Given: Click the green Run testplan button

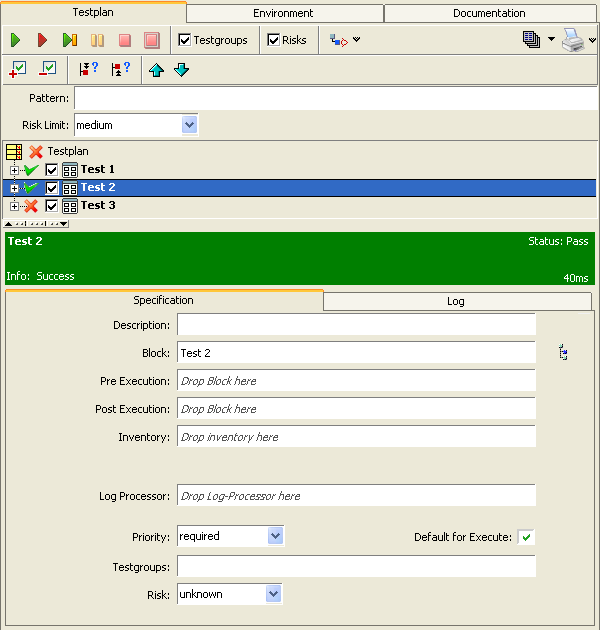Looking at the screenshot, I should (x=16, y=40).
